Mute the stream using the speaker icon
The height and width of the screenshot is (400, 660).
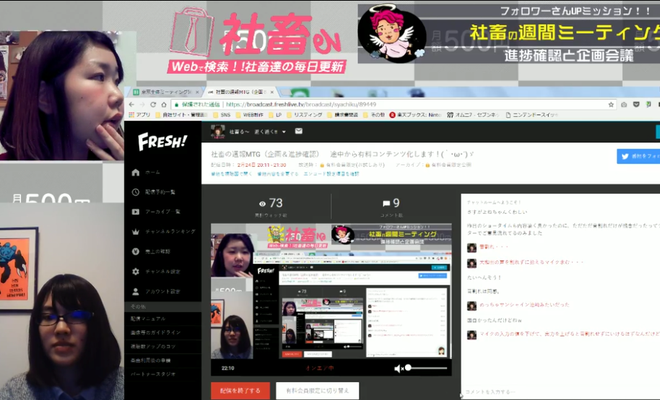pos(400,368)
